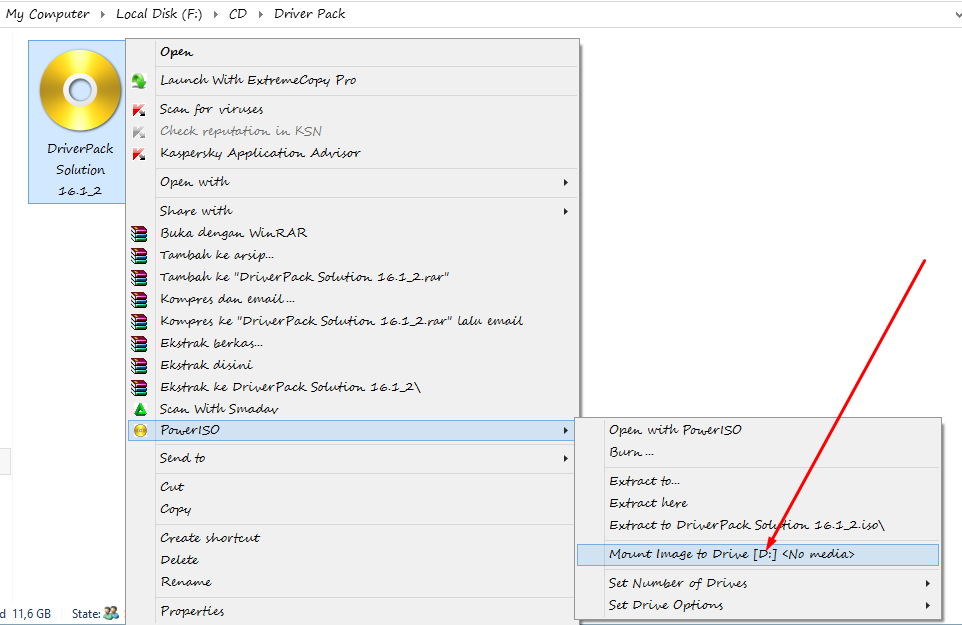The image size is (962, 625).
Task: Select Launch With ExtremeCopy Pro
Action: (x=353, y=80)
